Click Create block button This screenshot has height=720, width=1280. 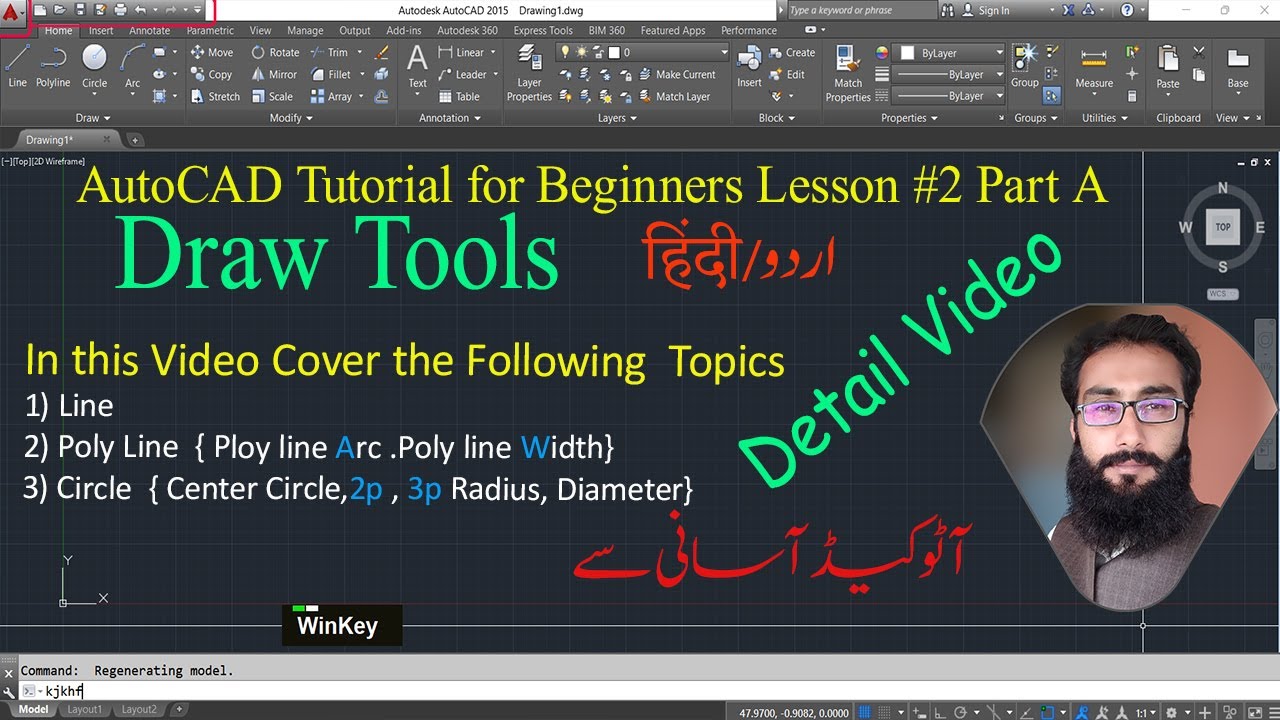tap(792, 52)
